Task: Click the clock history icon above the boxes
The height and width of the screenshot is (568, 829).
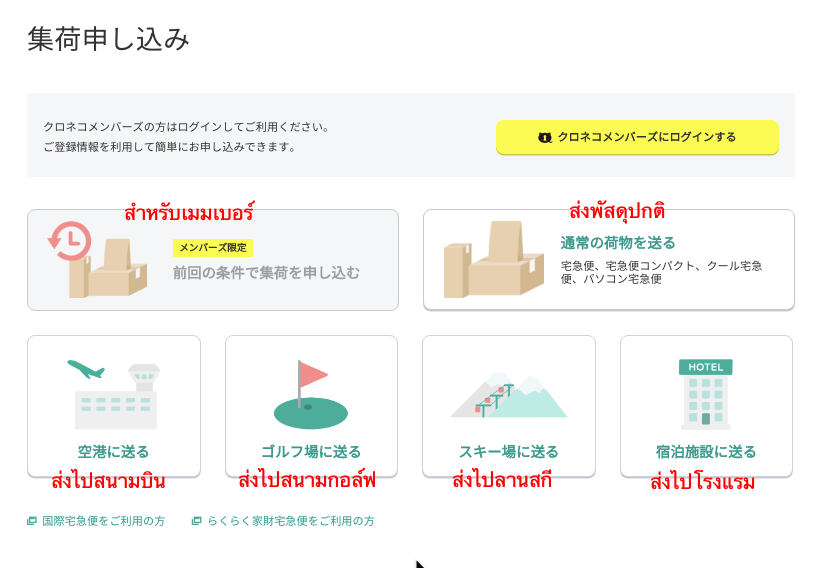Action: 70,241
